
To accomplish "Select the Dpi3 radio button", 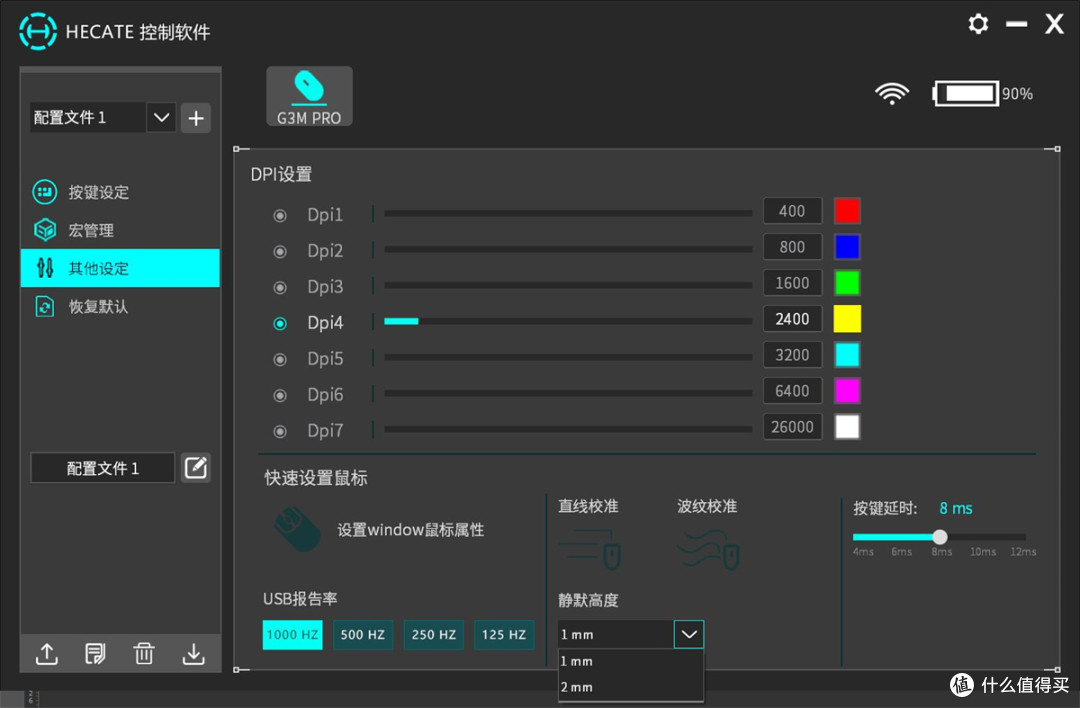I will pos(280,287).
